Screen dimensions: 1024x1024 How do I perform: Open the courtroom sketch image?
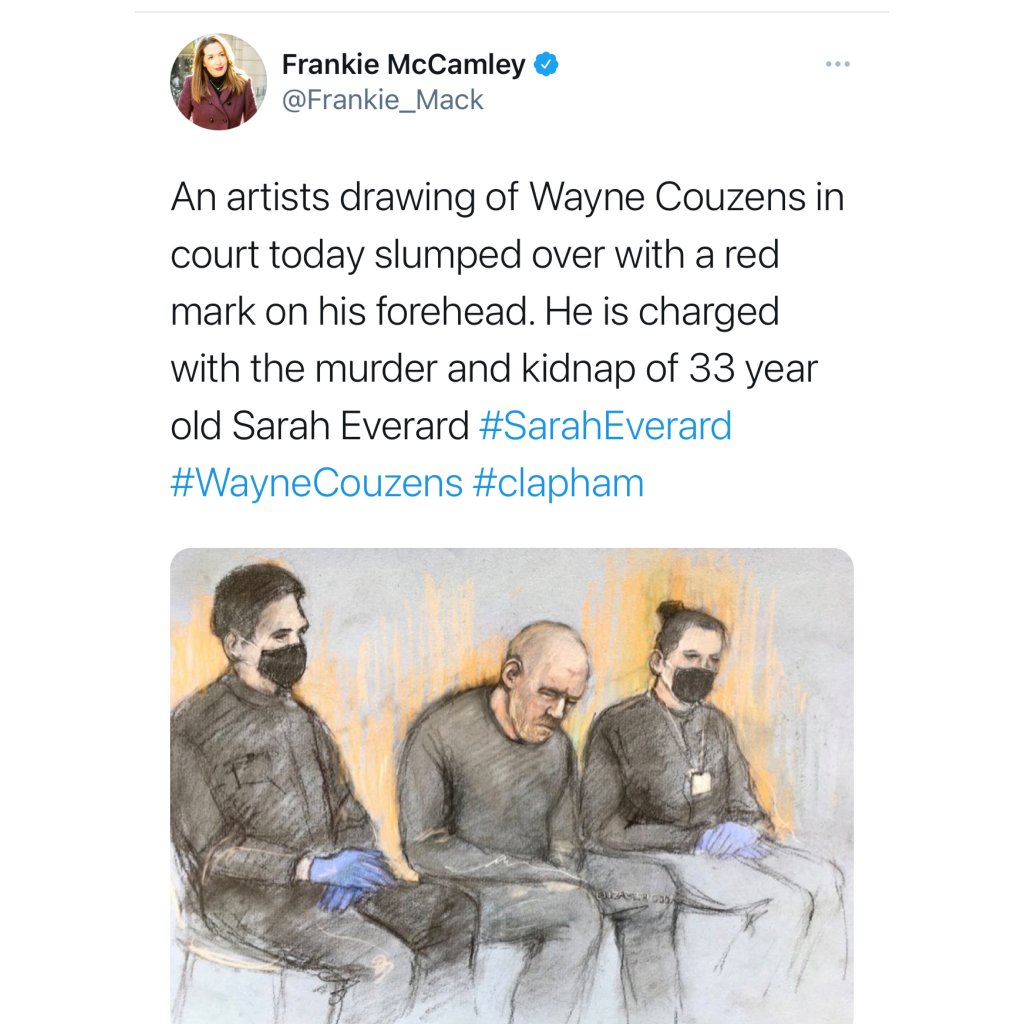pyautogui.click(x=512, y=786)
